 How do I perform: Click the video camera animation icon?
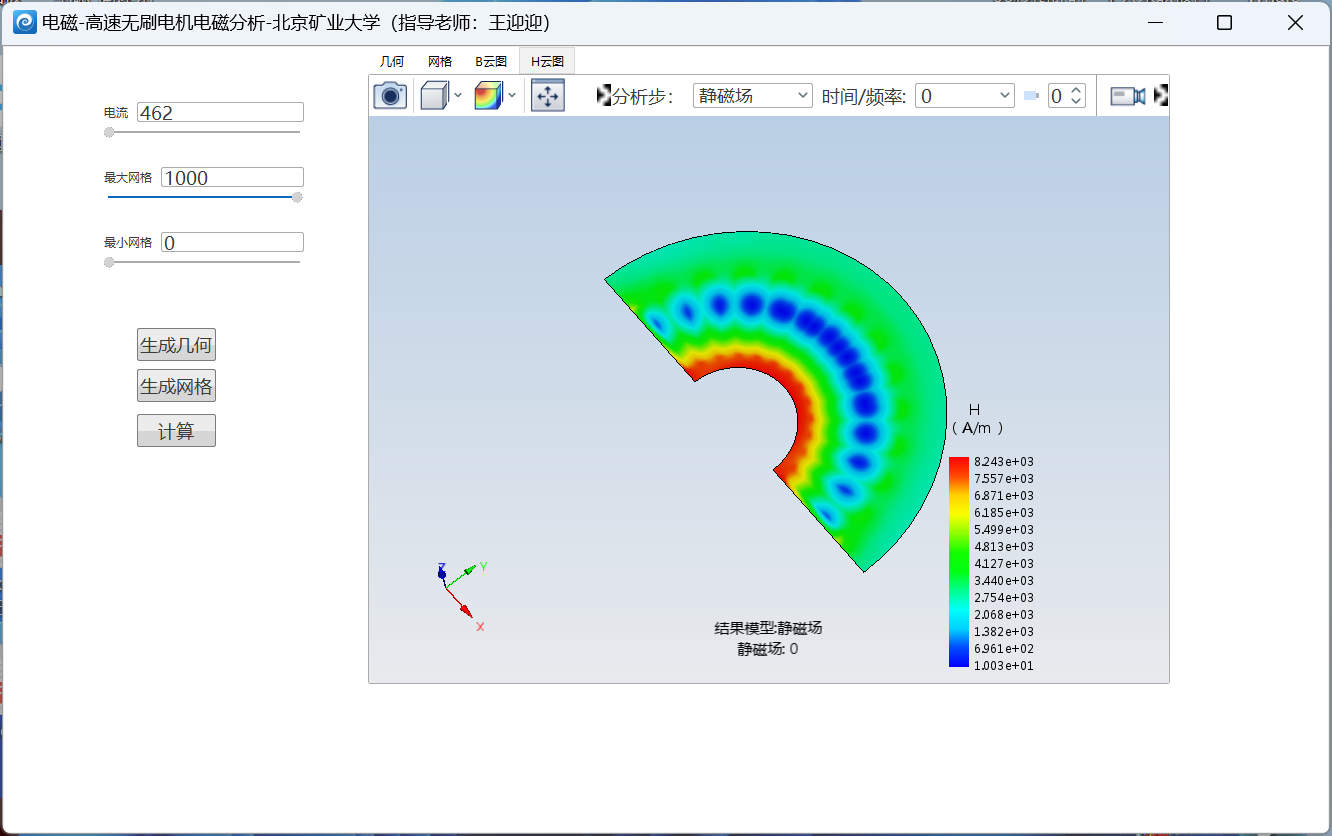point(1128,96)
